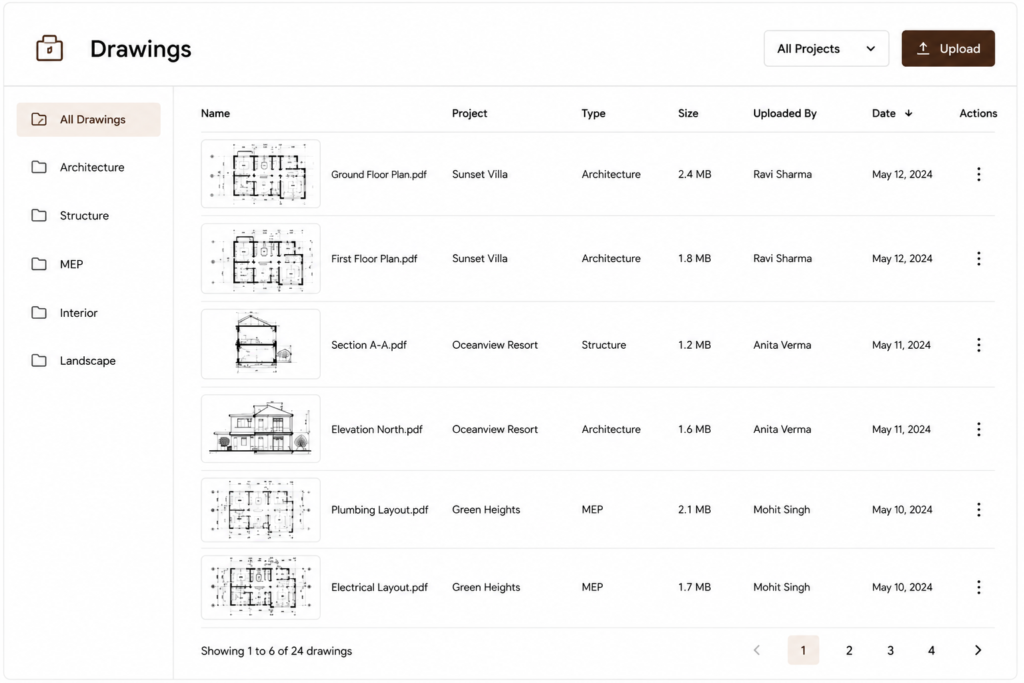Open the Electrical Layout thumbnail

261,587
